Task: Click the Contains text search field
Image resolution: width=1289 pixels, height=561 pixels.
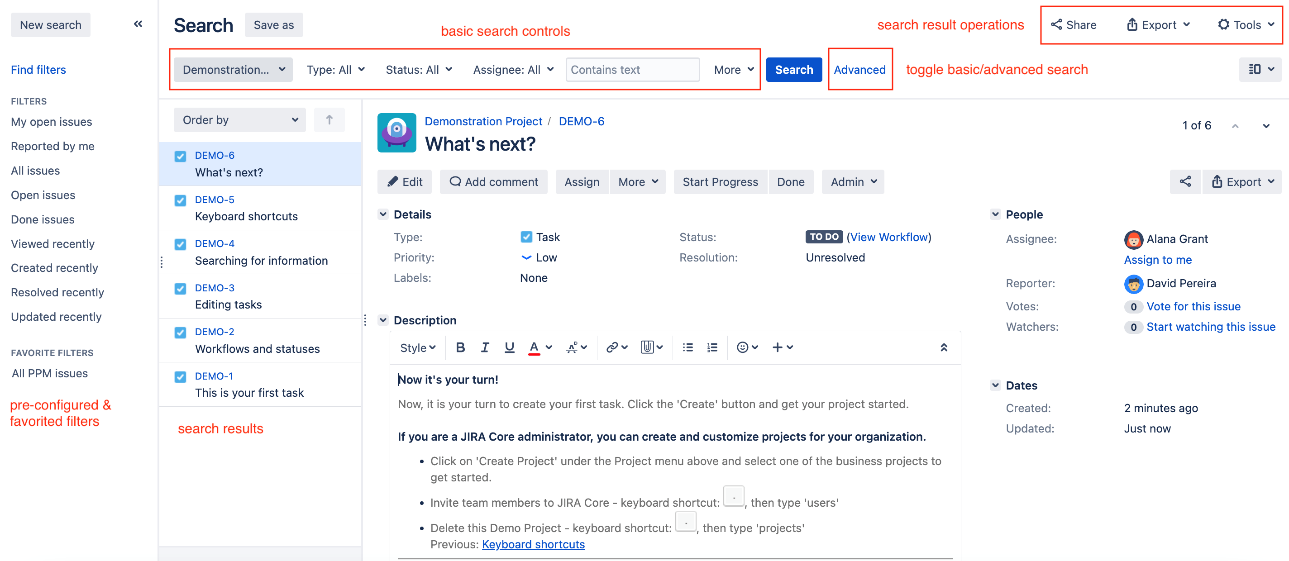Action: click(633, 70)
